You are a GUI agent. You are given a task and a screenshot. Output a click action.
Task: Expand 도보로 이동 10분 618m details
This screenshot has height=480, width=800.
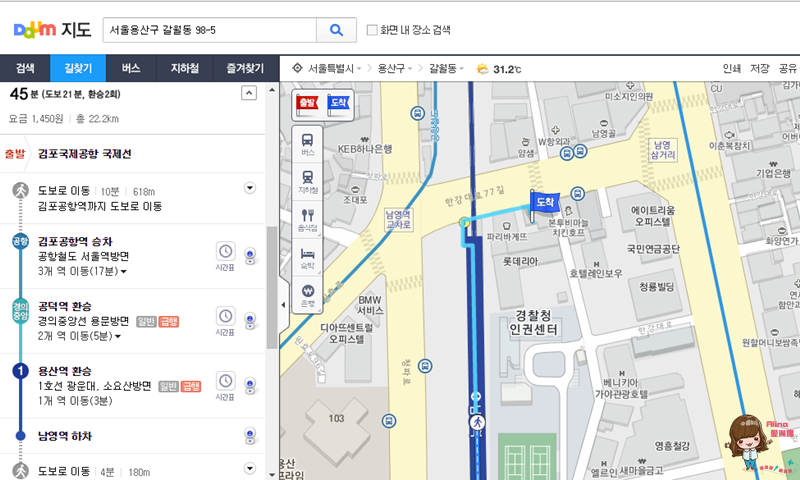click(249, 188)
